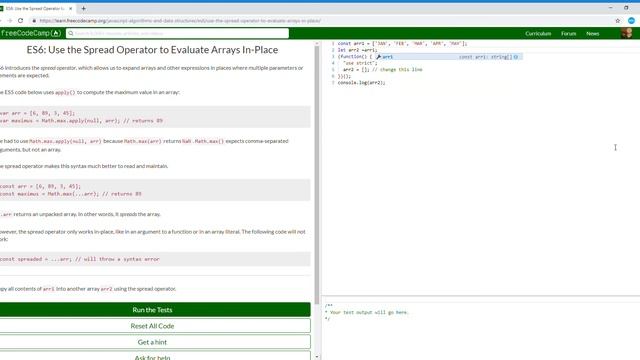Click the instructions scrollbar down arrow
Screen dimensions: 640x360
coord(317,357)
